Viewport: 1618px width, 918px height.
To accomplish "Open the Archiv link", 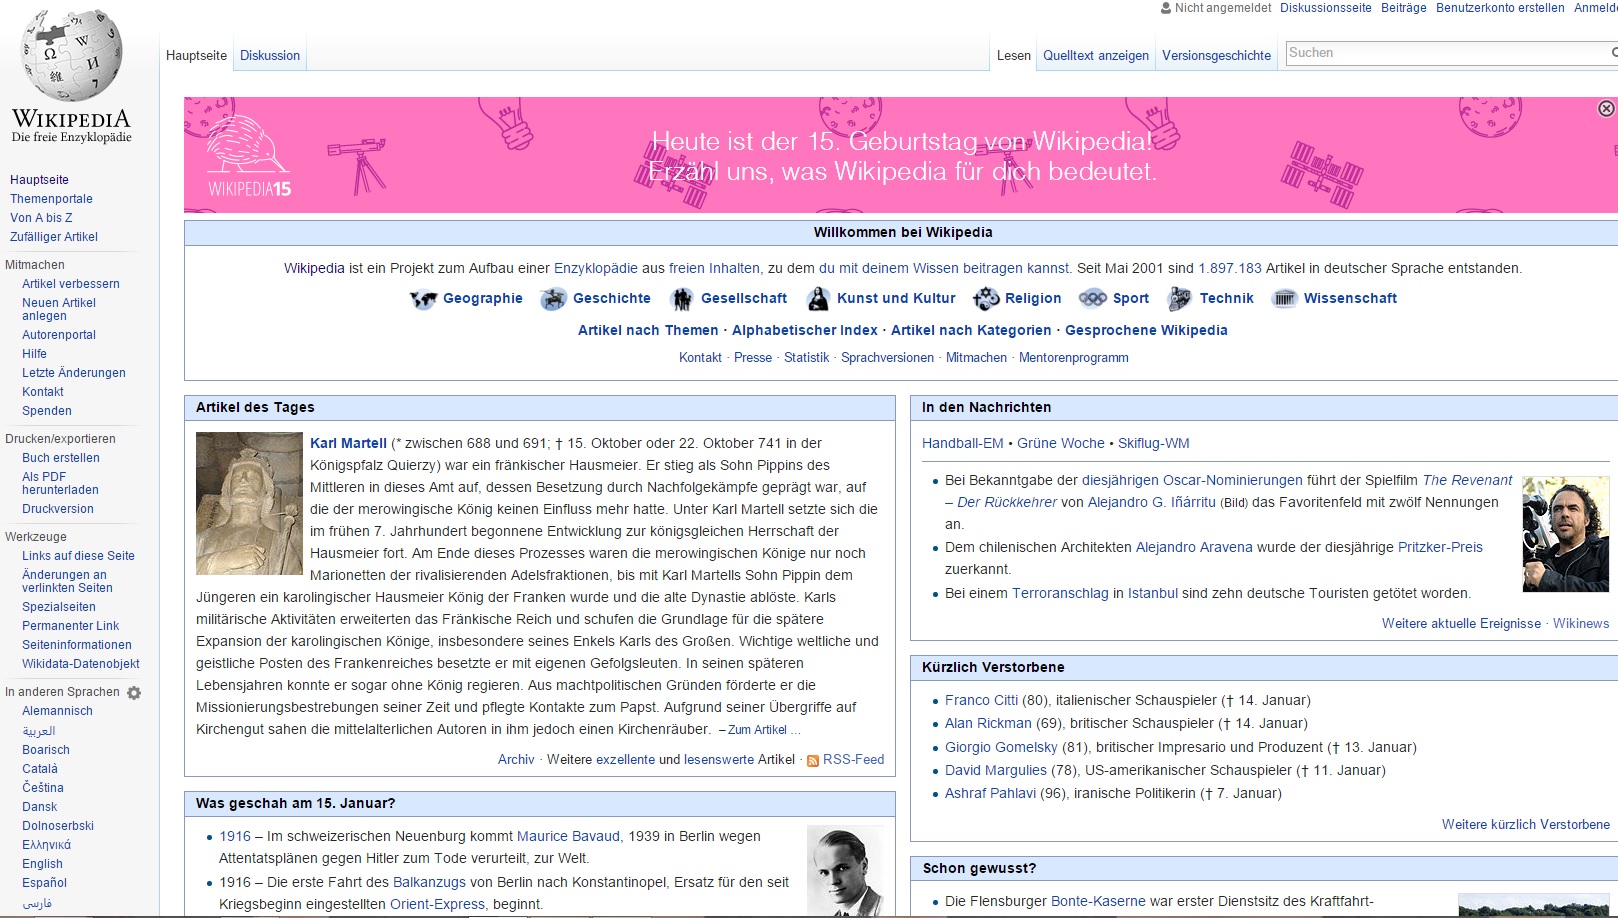I will click(516, 760).
